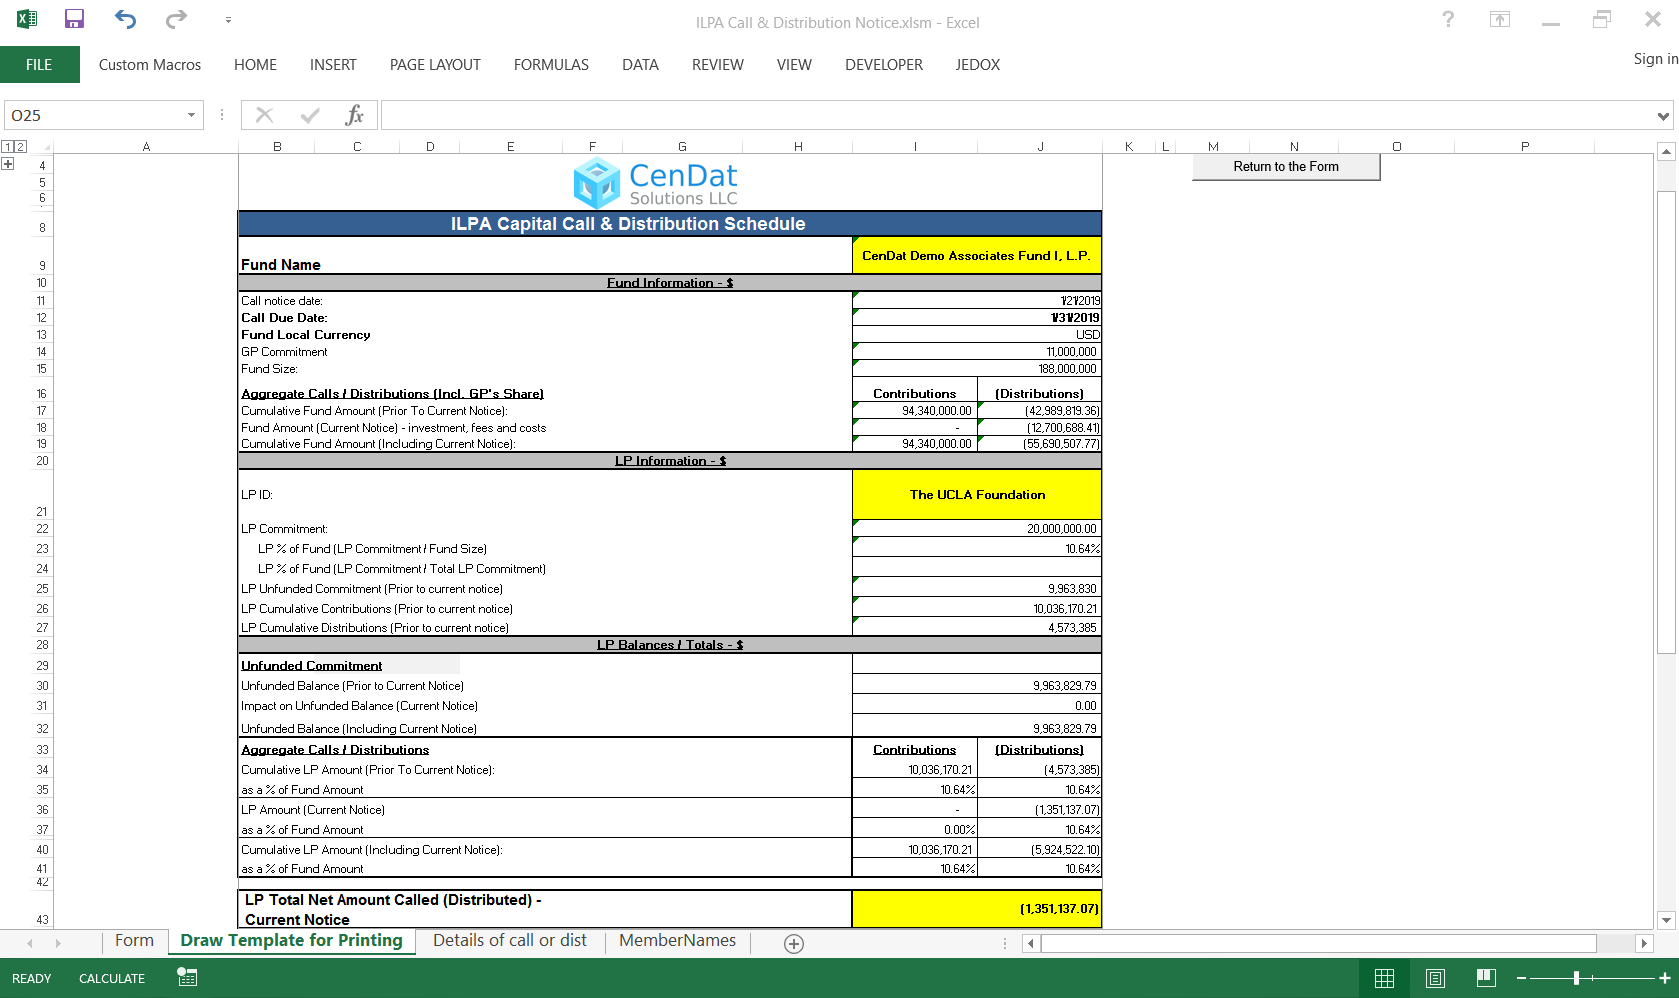The height and width of the screenshot is (998, 1679).
Task: Click the Insert Function fx icon
Action: coord(354,115)
